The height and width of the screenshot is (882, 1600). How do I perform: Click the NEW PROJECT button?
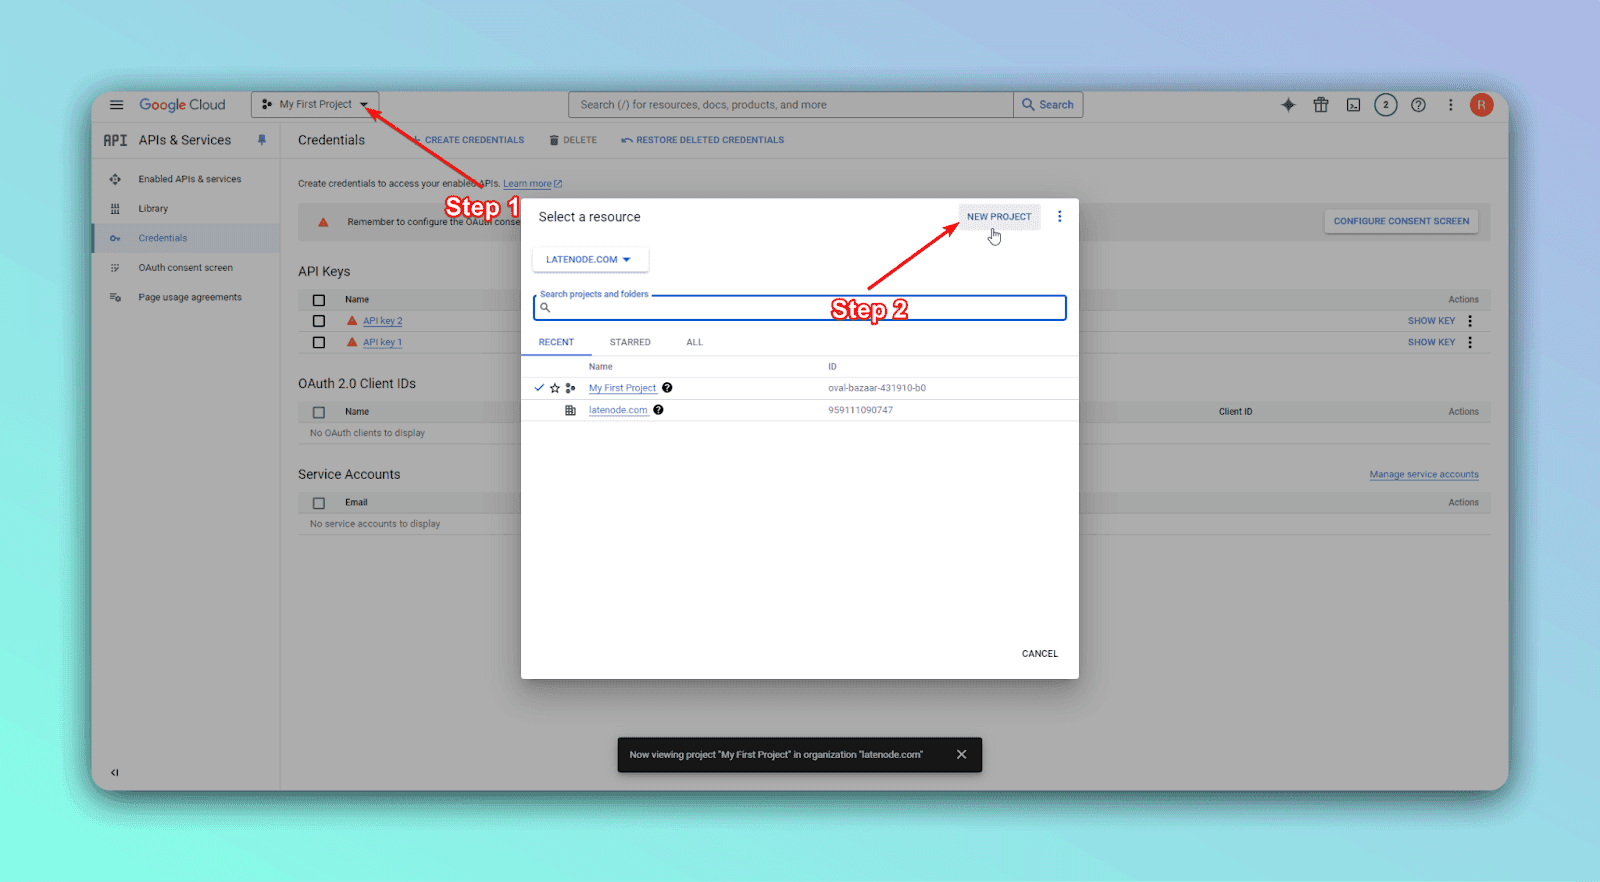(x=999, y=217)
